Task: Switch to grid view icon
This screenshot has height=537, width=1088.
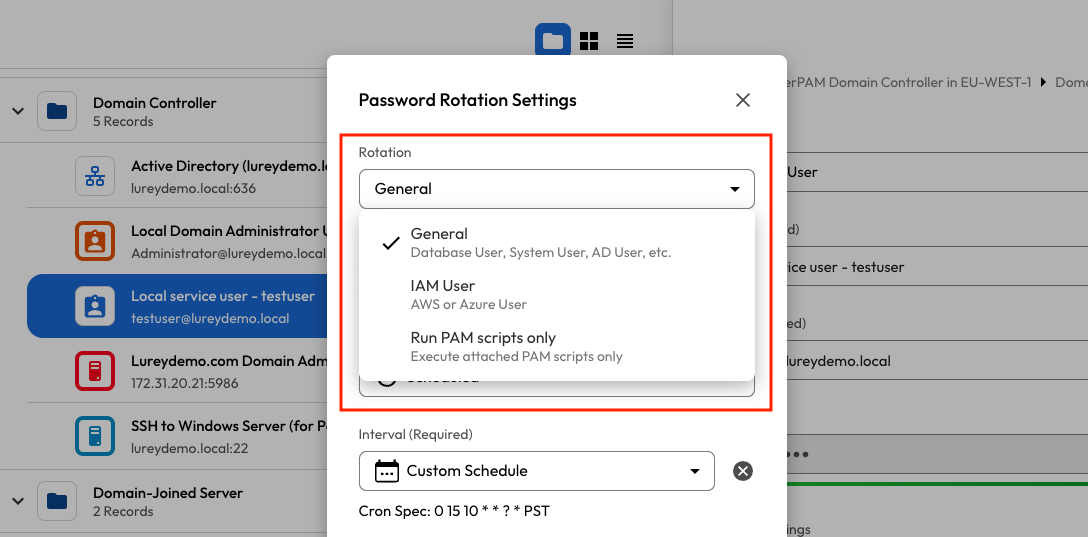Action: [589, 41]
